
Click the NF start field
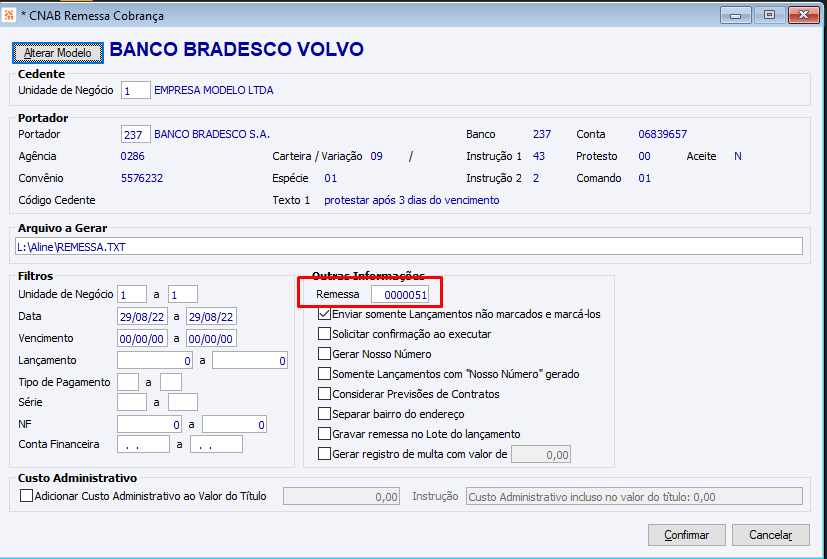[150, 425]
